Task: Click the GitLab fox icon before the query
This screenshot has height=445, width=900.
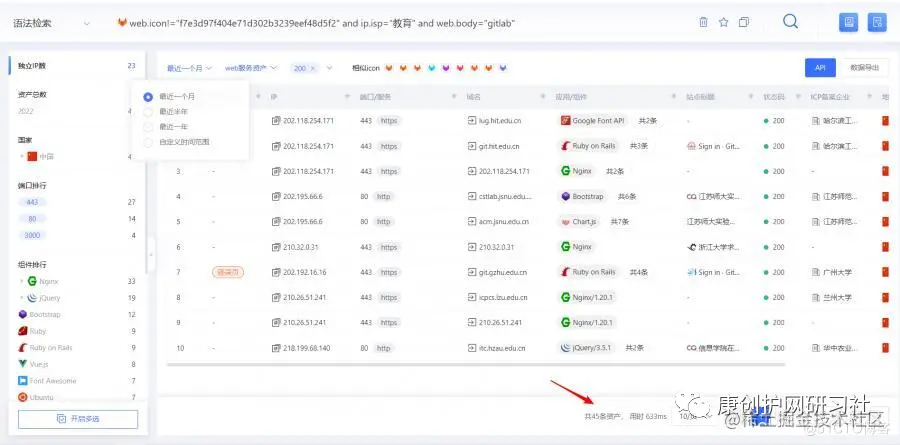Action: pyautogui.click(x=122, y=23)
